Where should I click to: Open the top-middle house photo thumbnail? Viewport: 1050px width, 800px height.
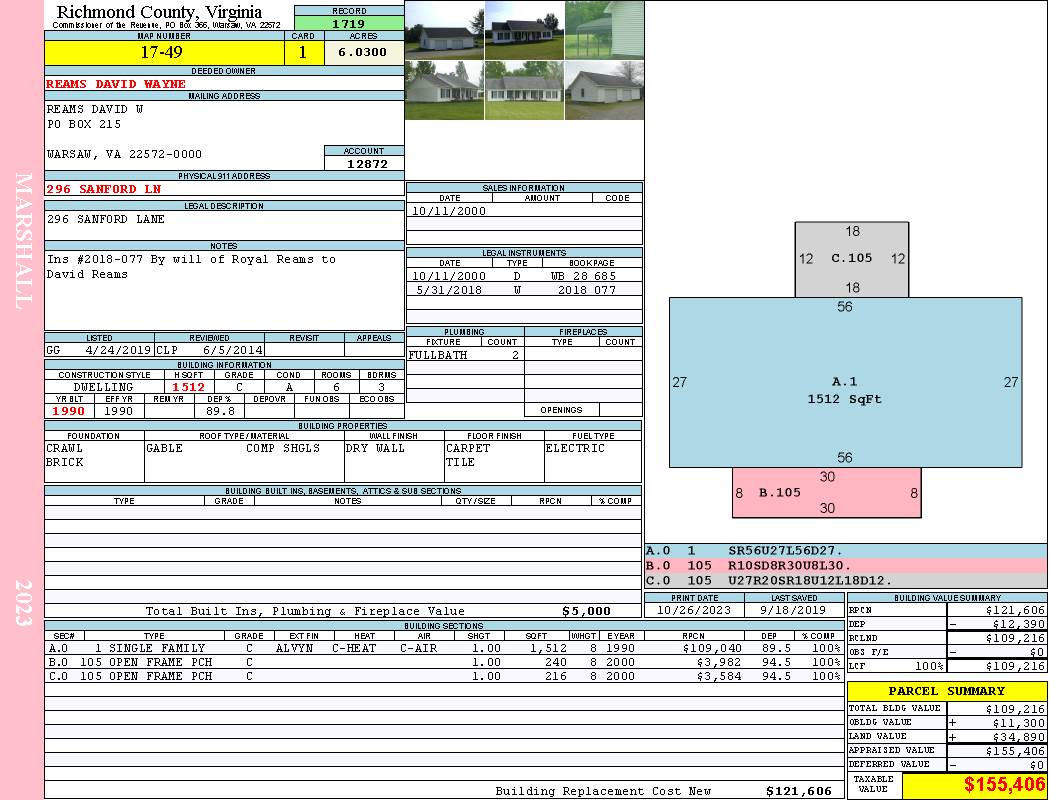(524, 30)
